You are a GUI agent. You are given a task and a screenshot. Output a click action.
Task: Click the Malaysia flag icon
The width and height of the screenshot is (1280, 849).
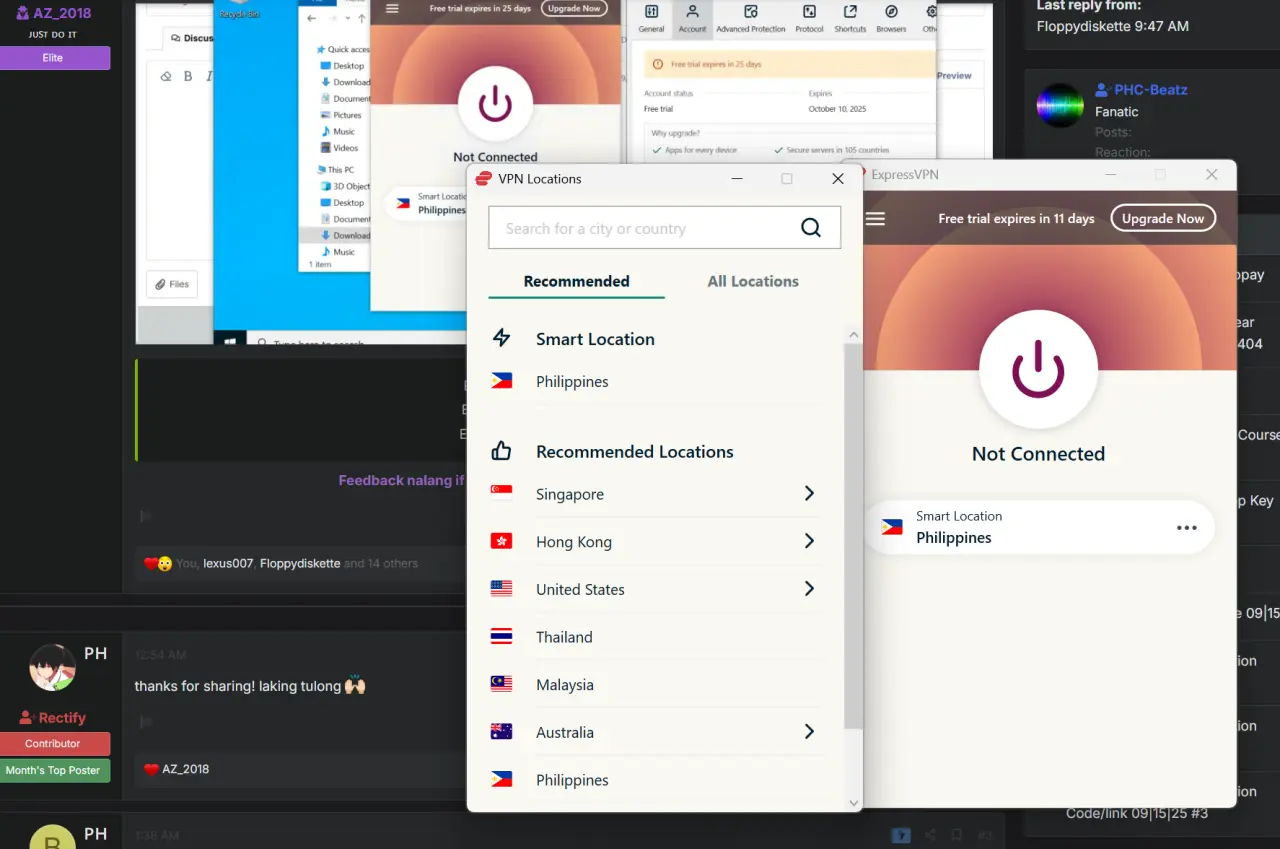[x=502, y=684]
